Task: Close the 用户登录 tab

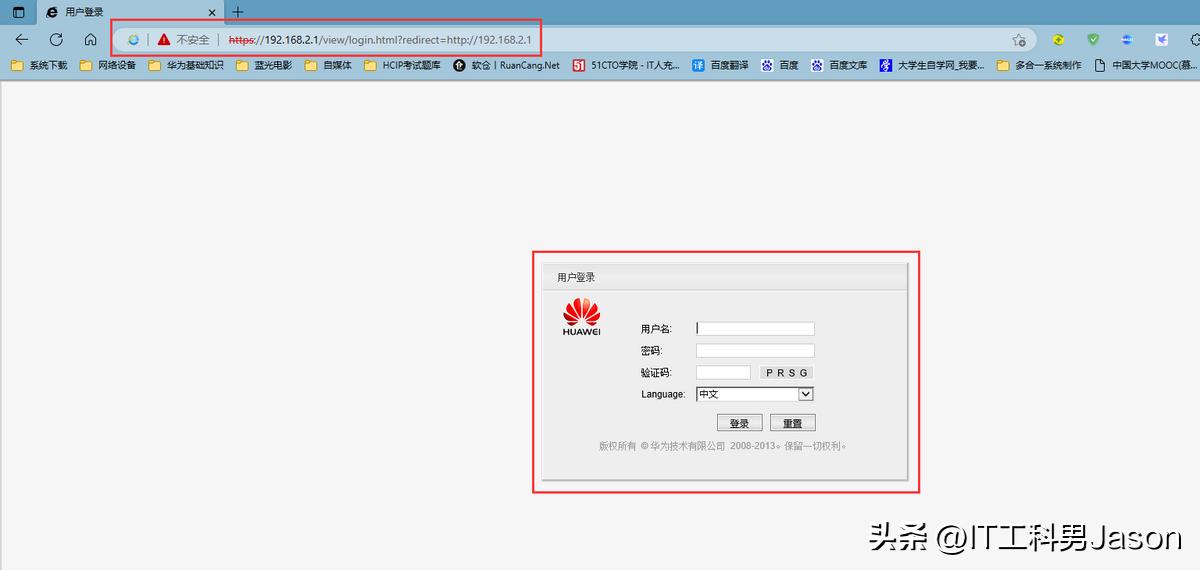Action: click(x=212, y=12)
